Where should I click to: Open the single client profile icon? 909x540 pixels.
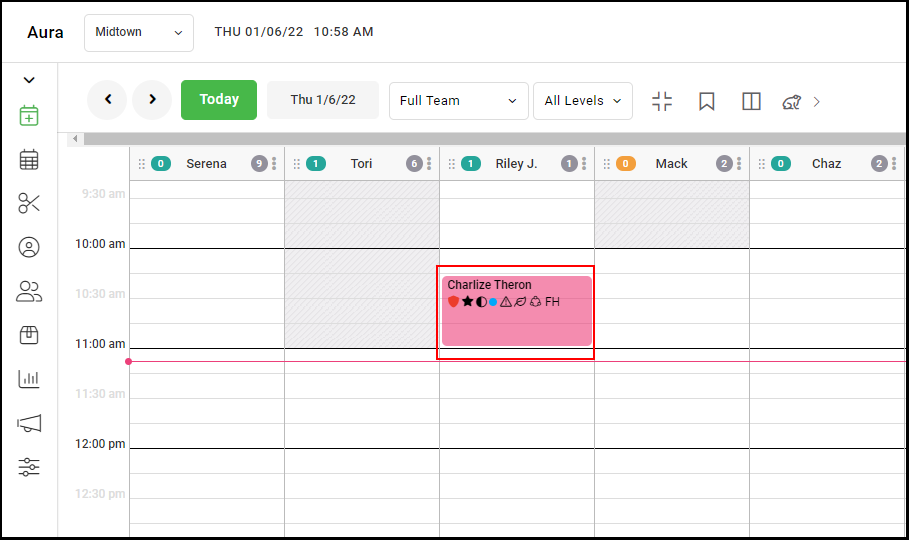point(29,247)
